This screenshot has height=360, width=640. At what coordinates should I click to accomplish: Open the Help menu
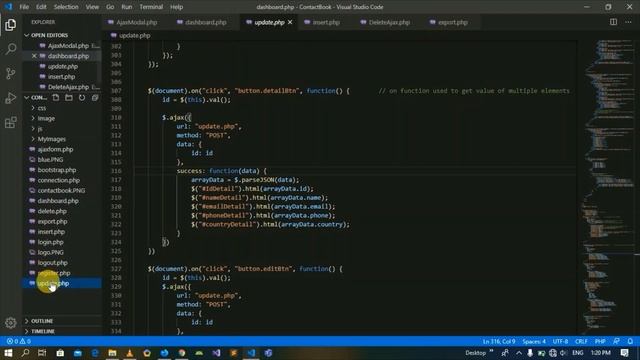(x=176, y=7)
